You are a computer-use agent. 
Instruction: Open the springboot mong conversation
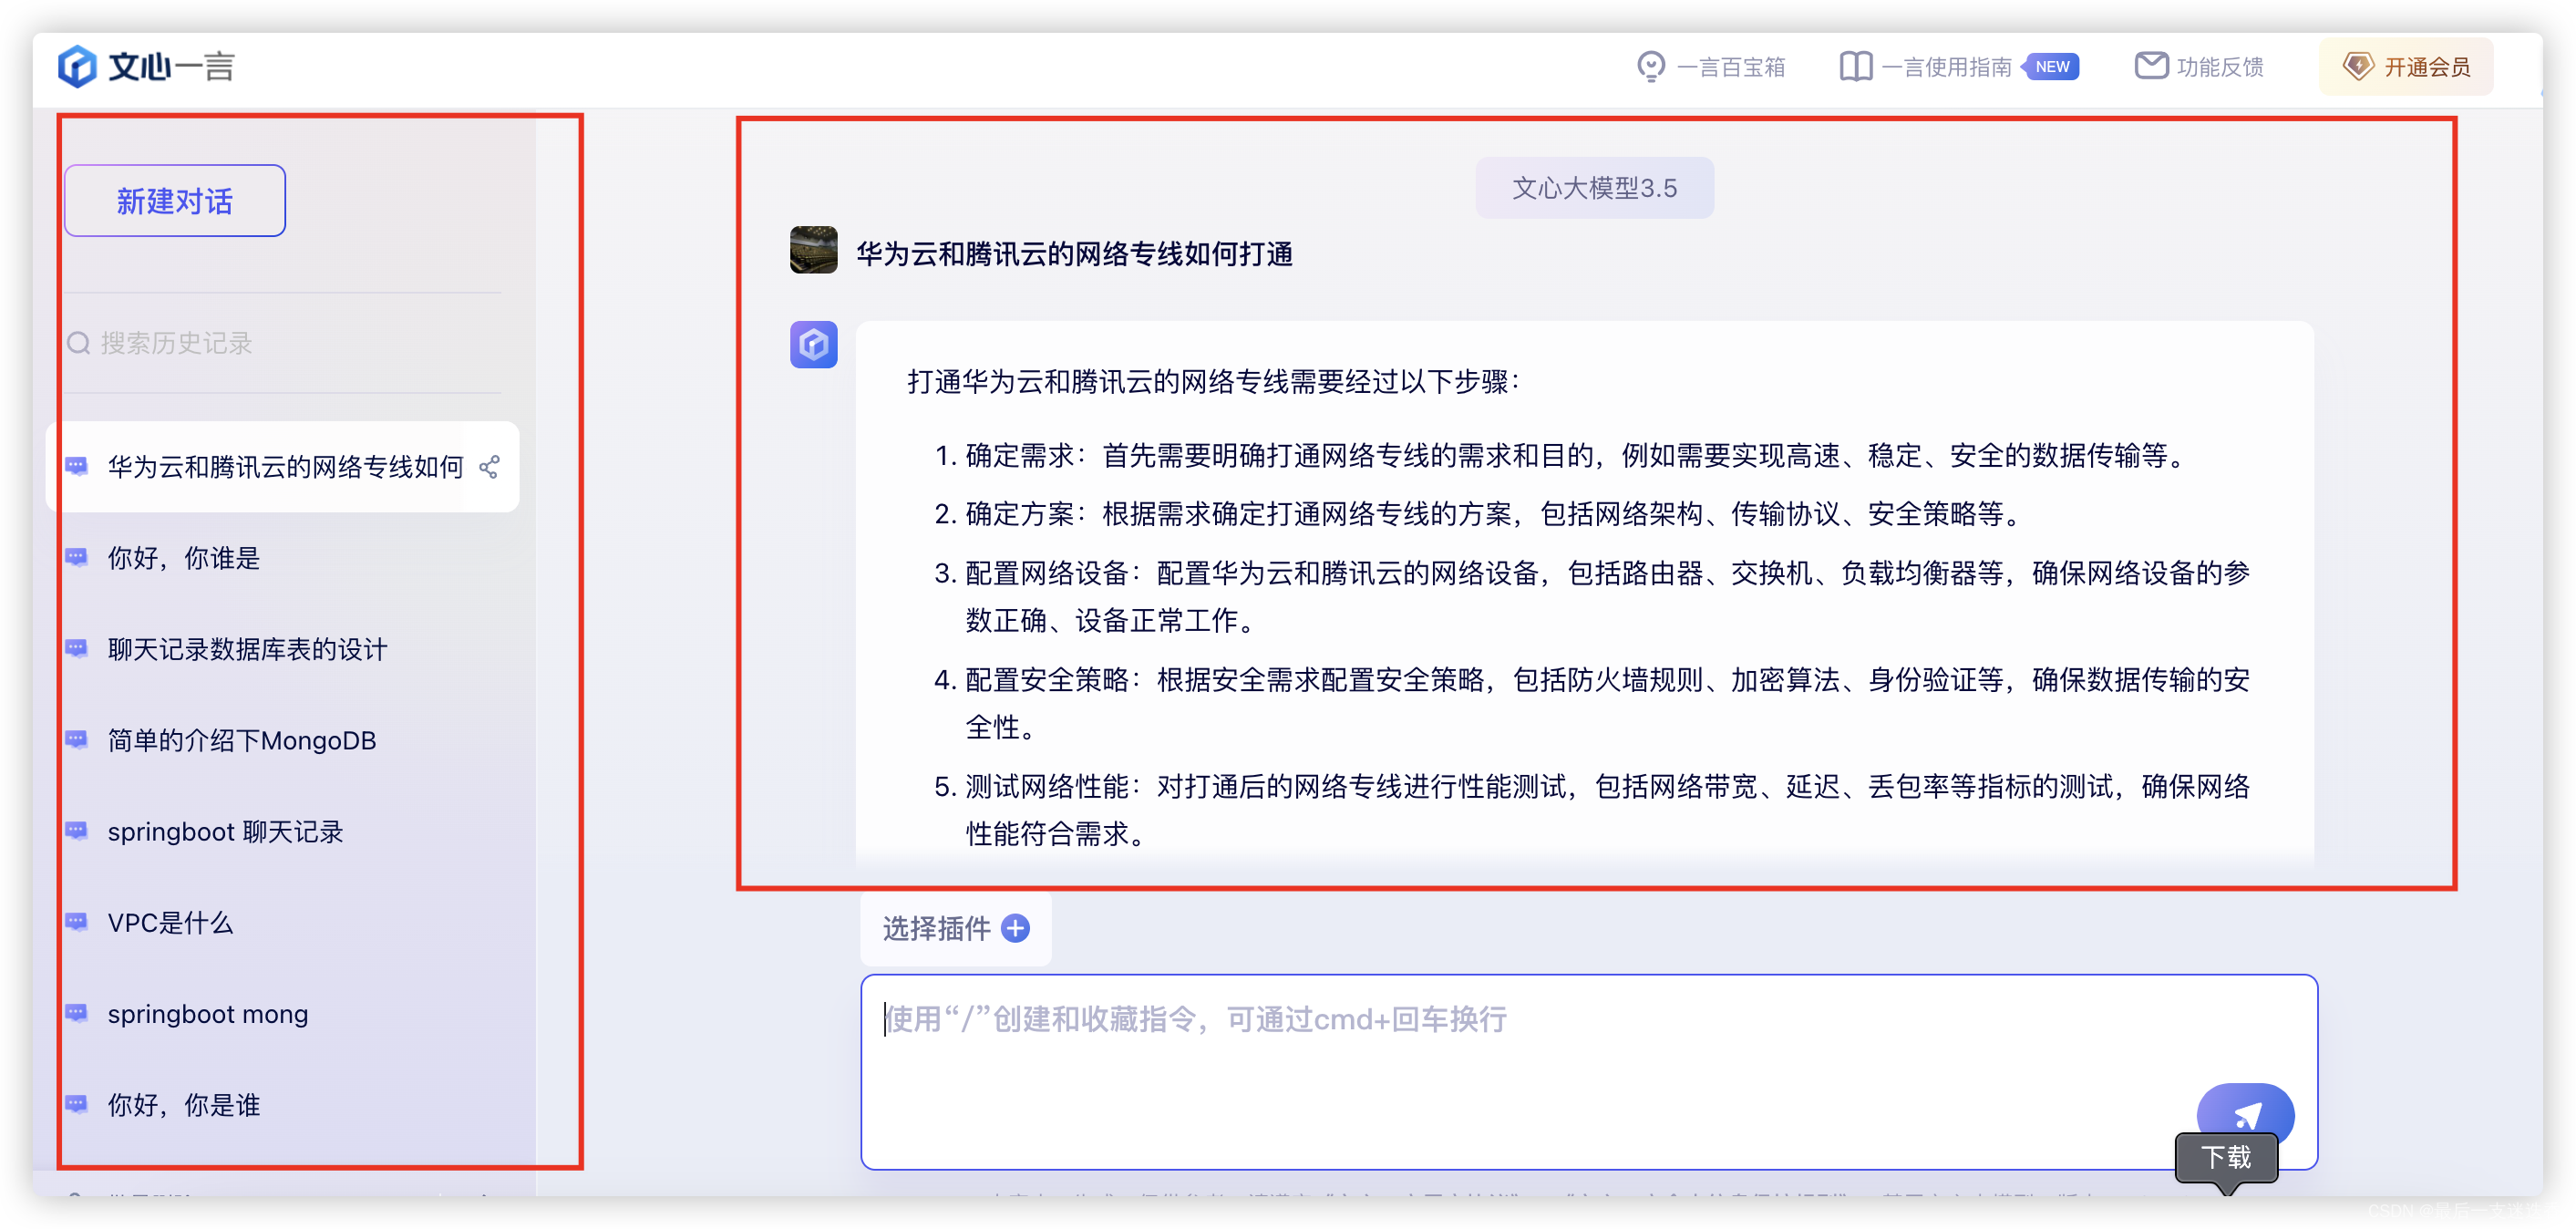208,1013
